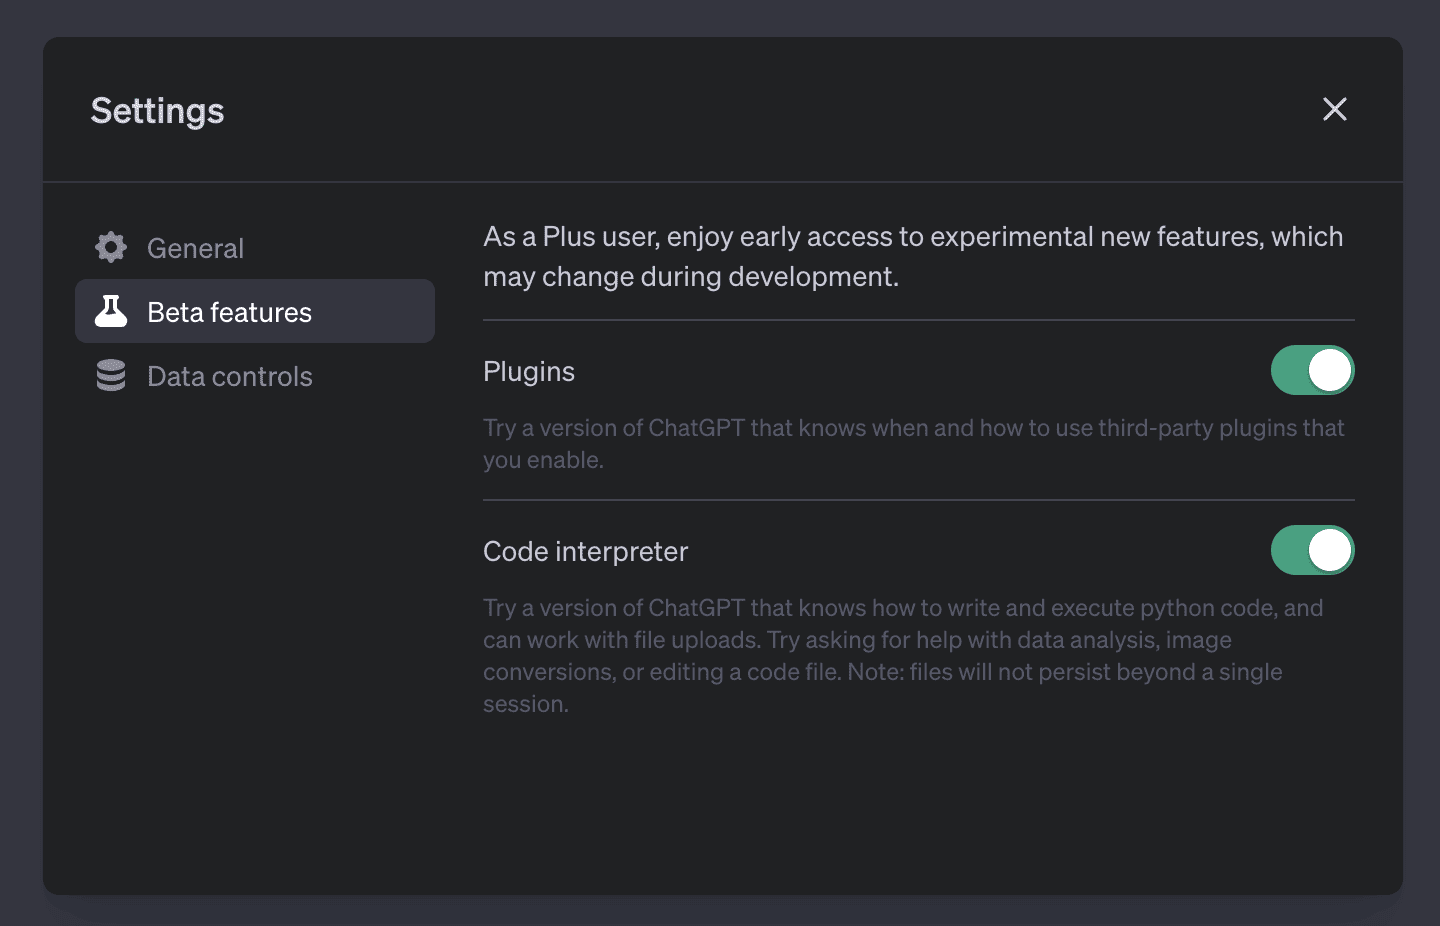
Task: Select the Beta features tab label
Action: point(229,312)
